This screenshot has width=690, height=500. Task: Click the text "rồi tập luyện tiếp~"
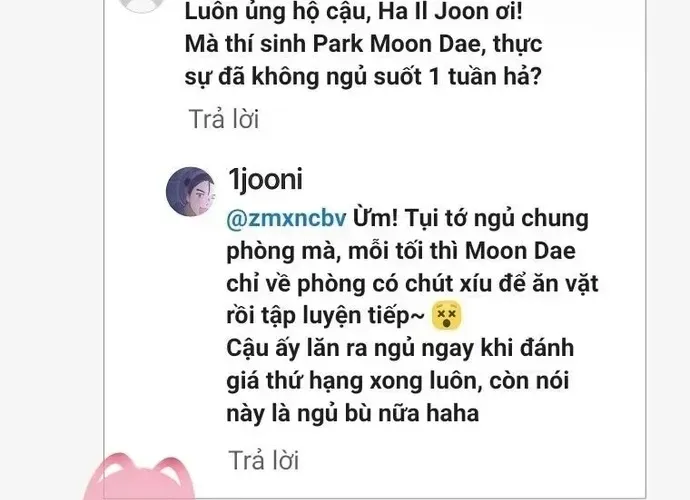[326, 316]
